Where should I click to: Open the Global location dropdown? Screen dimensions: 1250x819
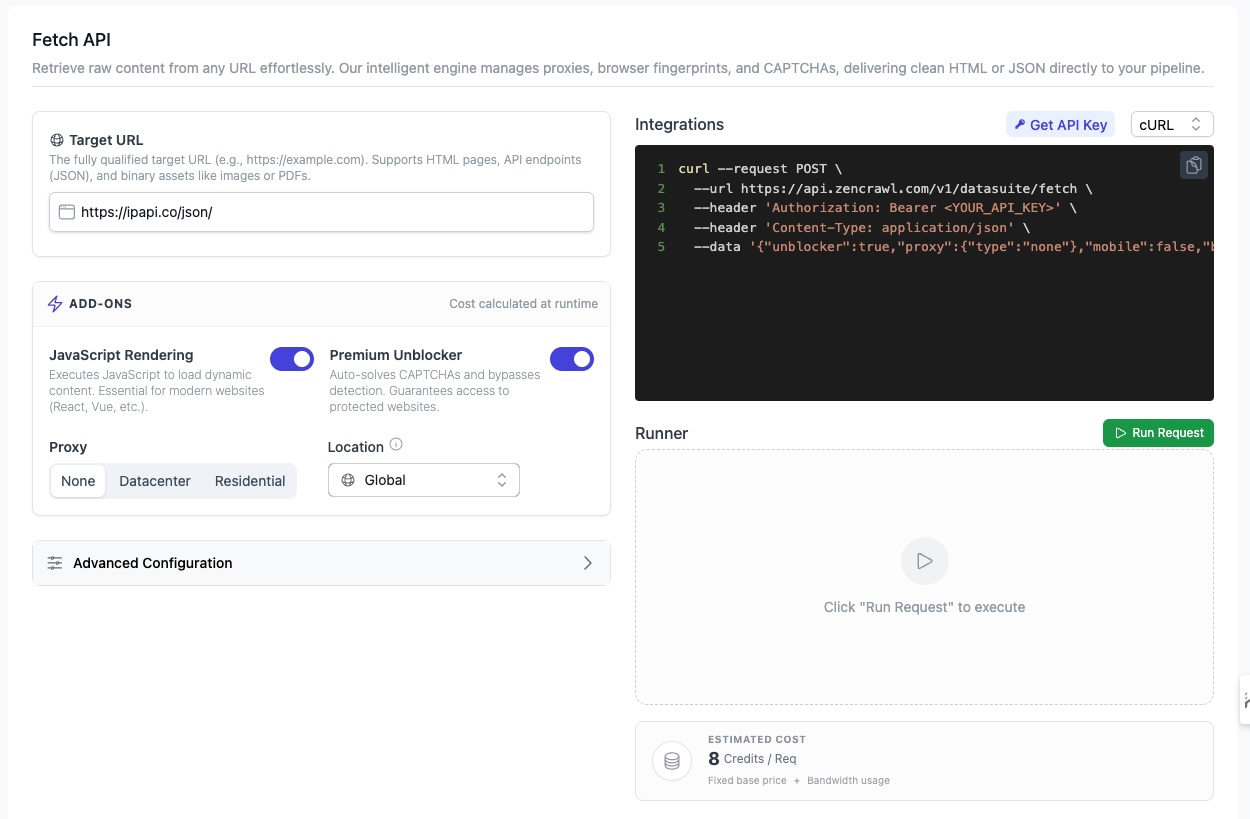point(423,481)
